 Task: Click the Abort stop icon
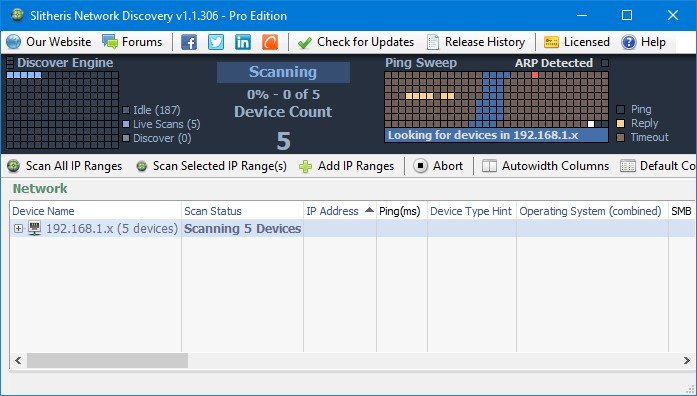[x=420, y=166]
